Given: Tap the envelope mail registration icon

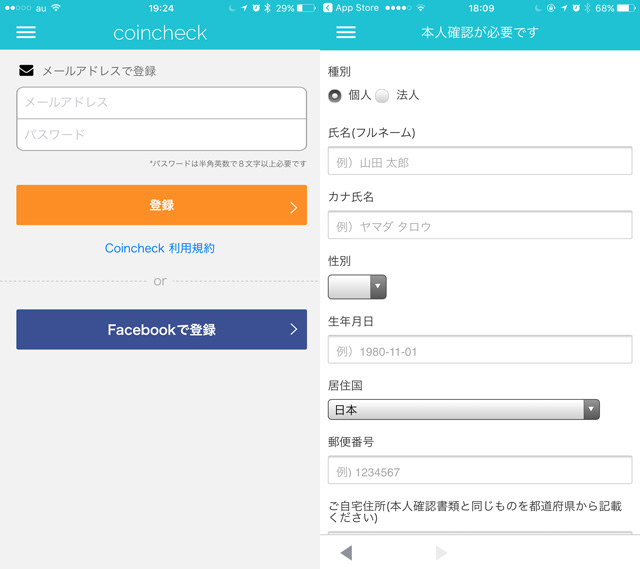Looking at the screenshot, I should pyautogui.click(x=27, y=71).
